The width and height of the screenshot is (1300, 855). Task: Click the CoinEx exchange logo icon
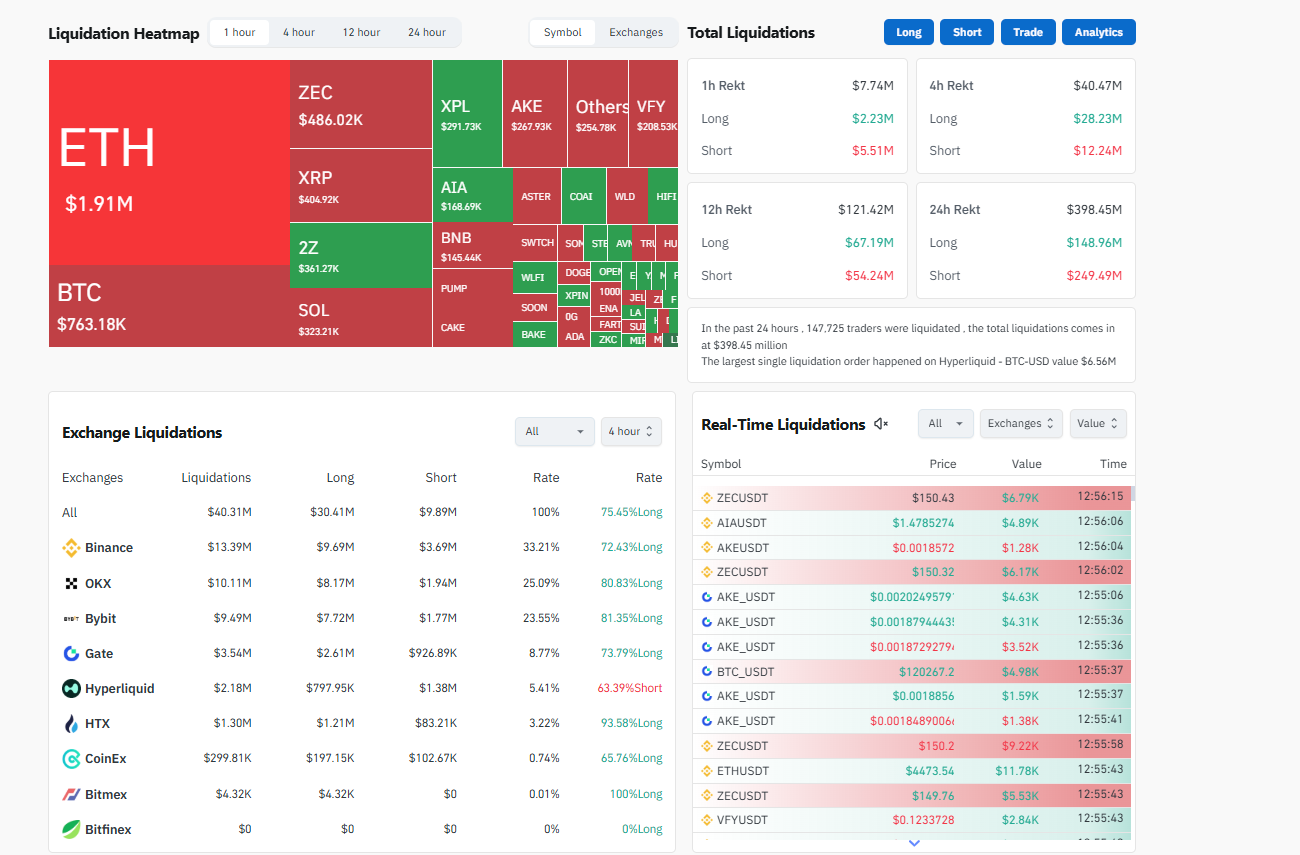(71, 759)
